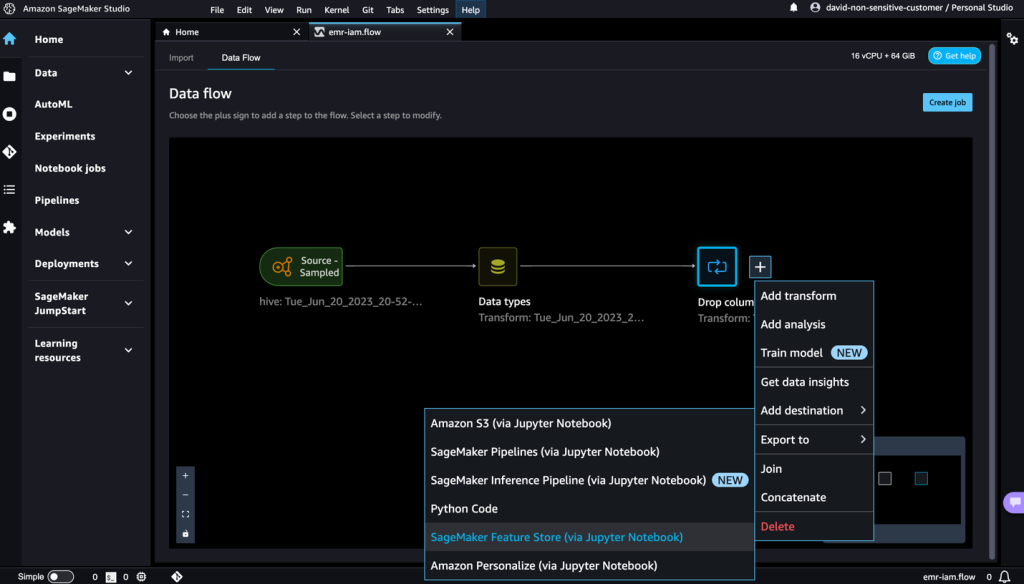
Task: Open Pipelines in the sidebar
Action: tap(57, 200)
